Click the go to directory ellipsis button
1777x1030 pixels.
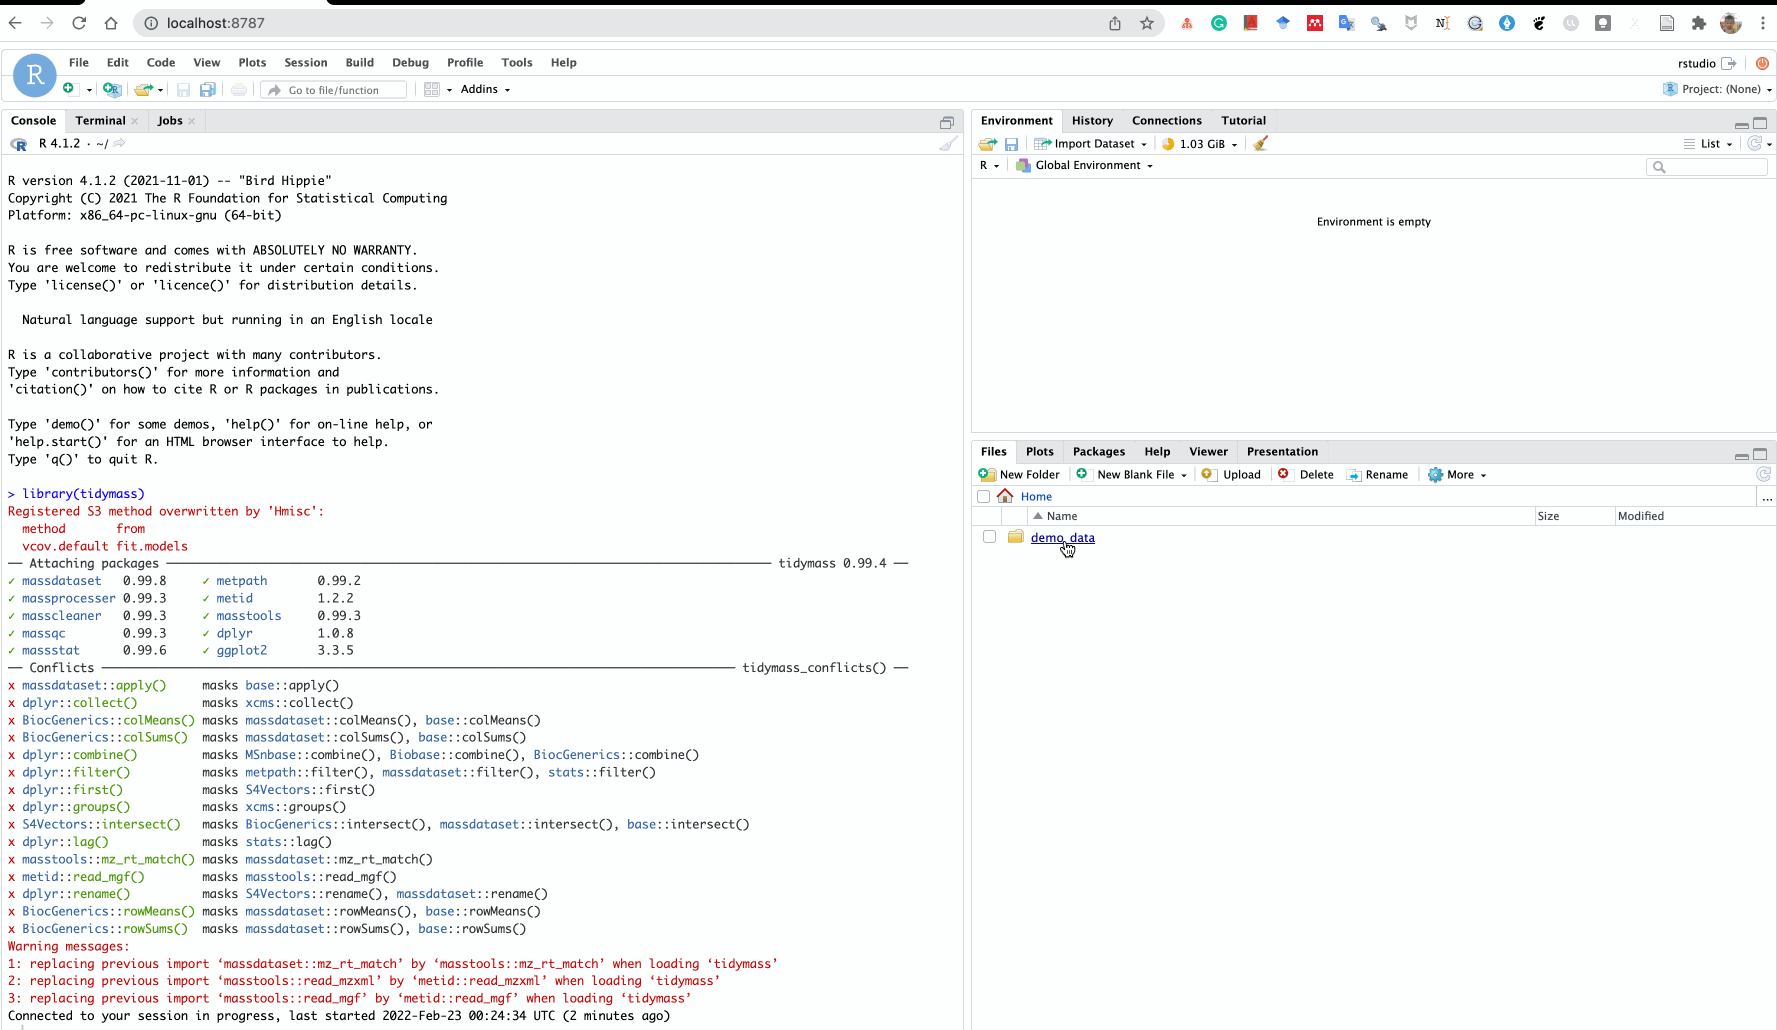pyautogui.click(x=1767, y=497)
